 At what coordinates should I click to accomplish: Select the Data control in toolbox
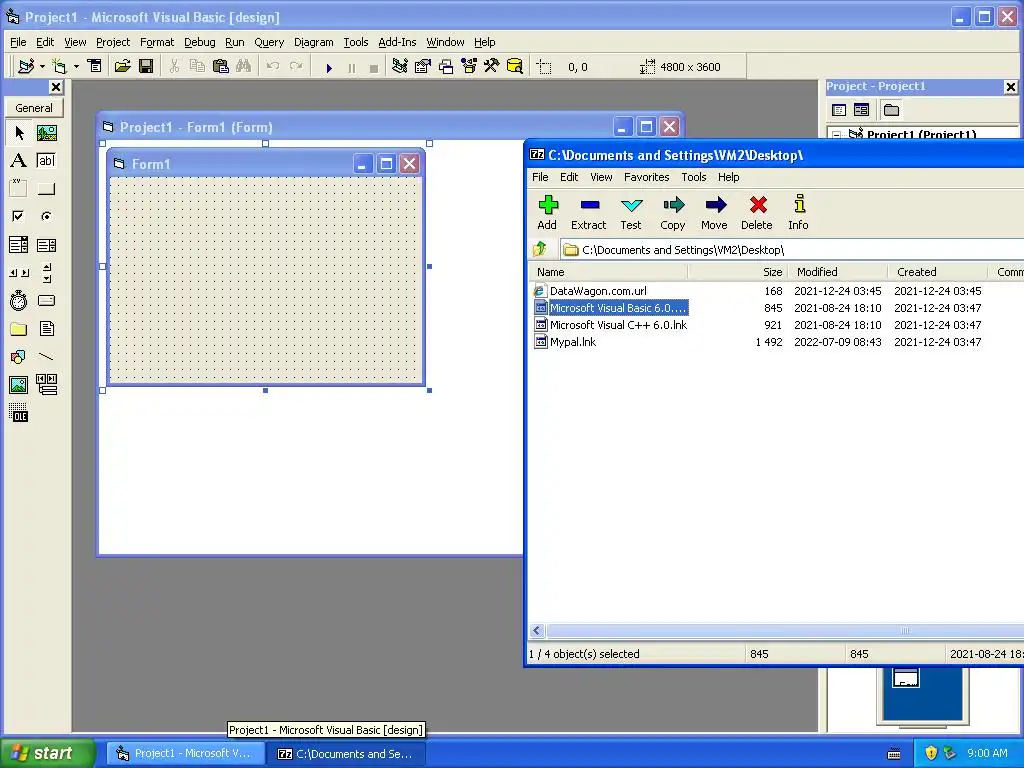(46, 385)
